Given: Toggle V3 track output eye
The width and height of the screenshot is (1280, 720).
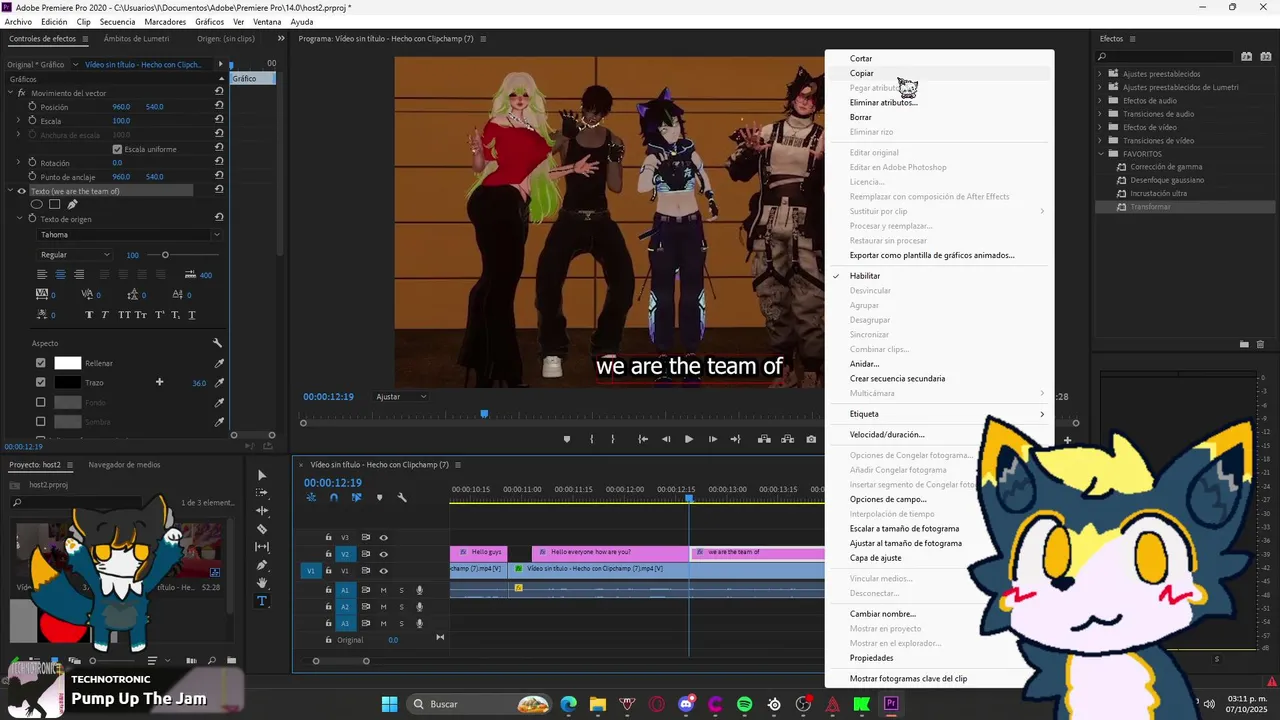Looking at the screenshot, I should click(x=383, y=537).
